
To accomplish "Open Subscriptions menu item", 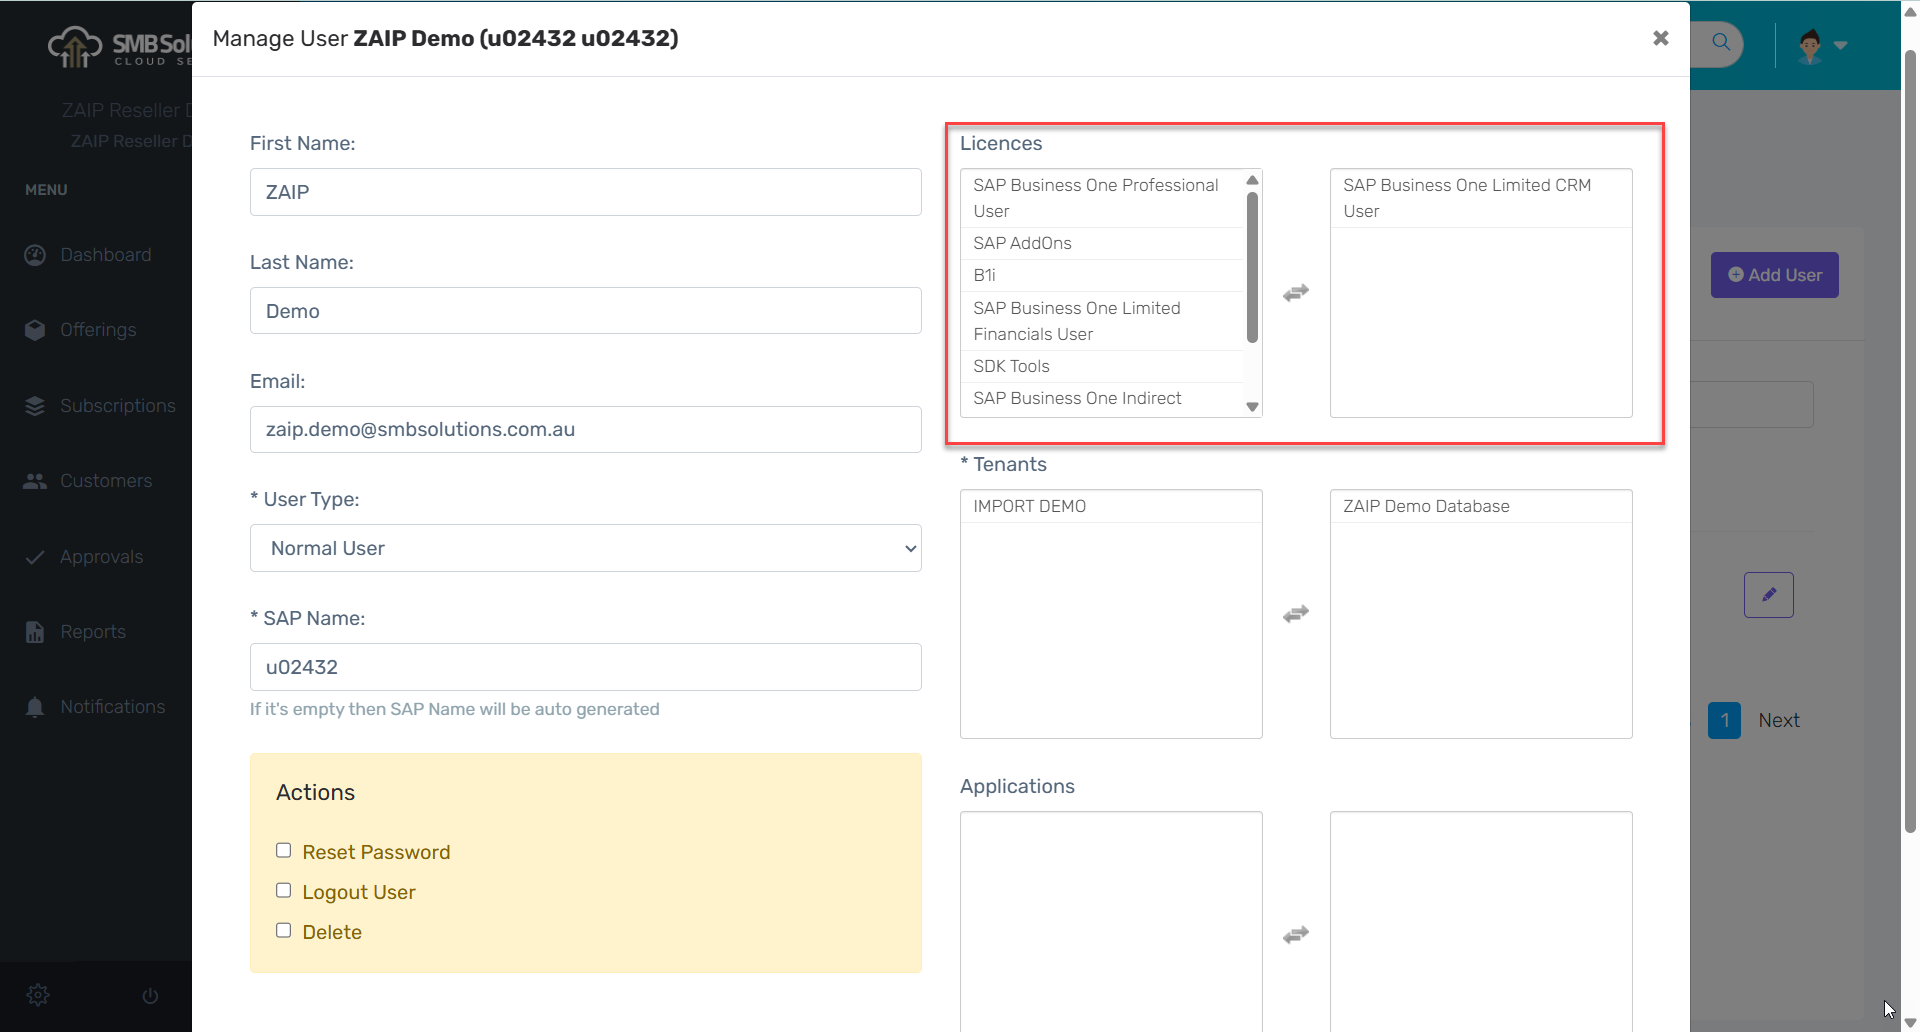I will [100, 406].
